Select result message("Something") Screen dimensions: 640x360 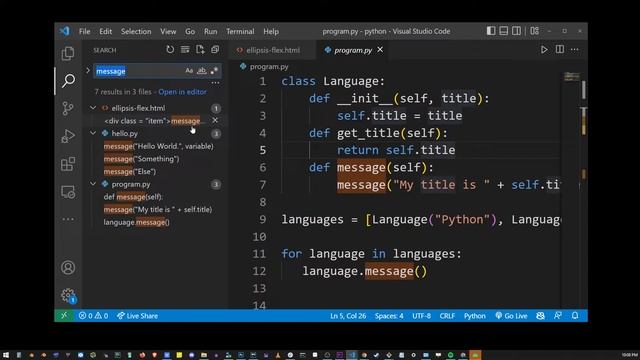[x=141, y=159]
